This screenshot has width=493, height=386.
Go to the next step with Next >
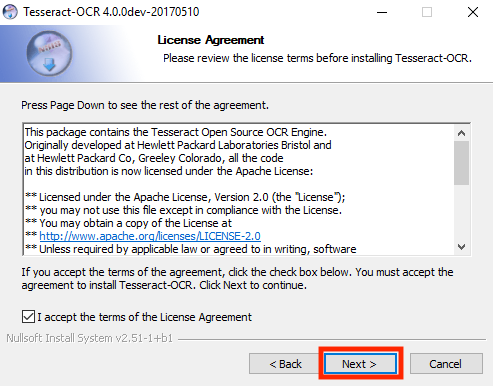359,364
